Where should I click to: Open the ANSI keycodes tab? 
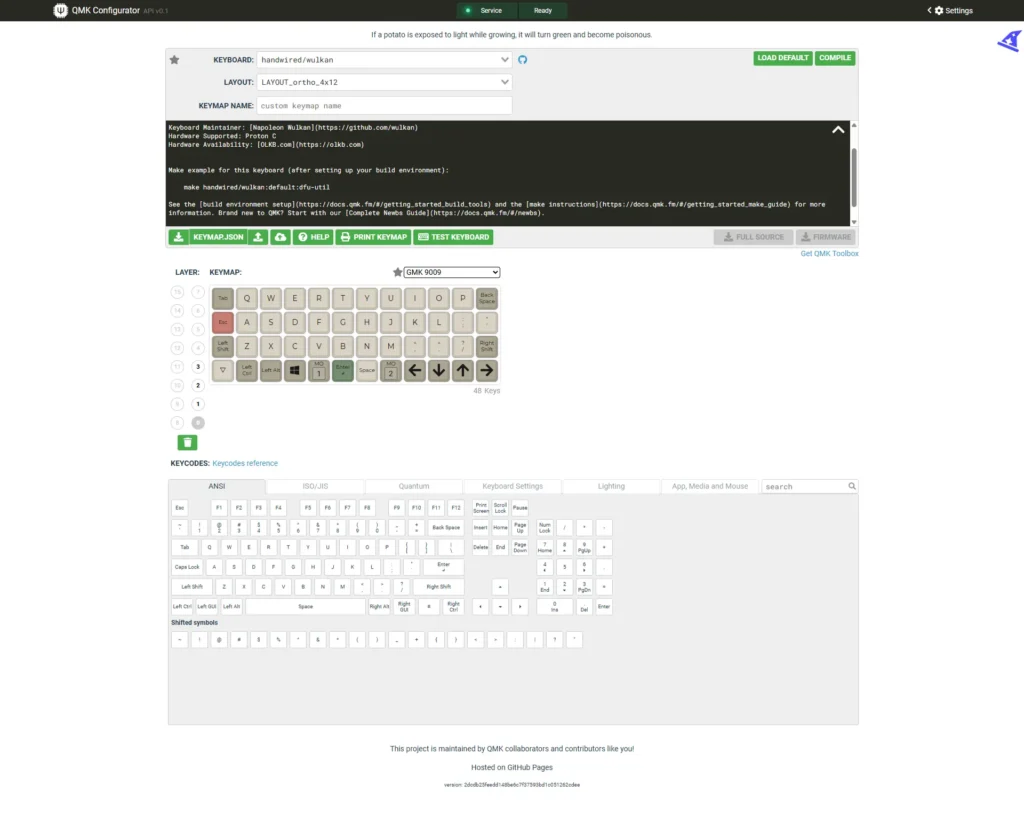coord(217,487)
